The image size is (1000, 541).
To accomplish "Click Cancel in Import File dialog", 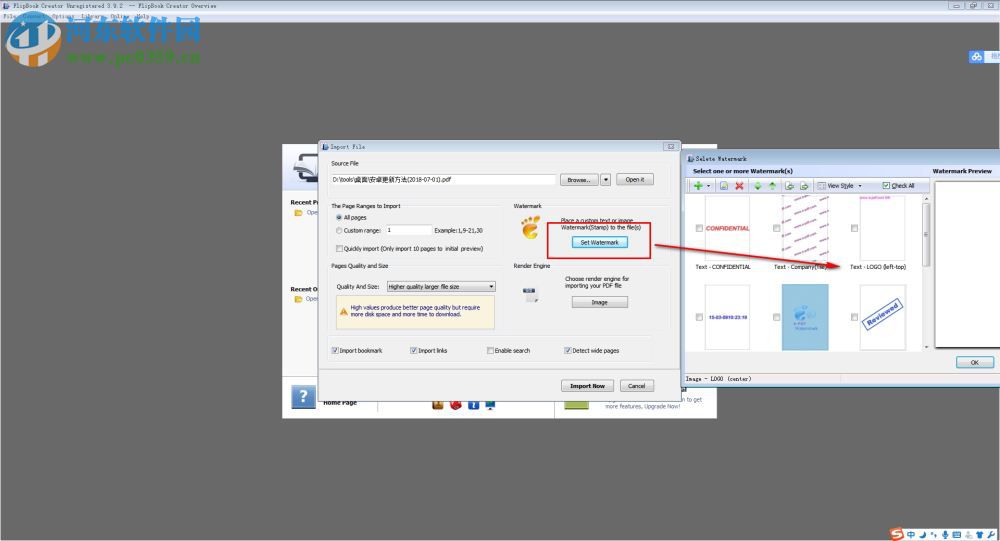I will point(636,386).
